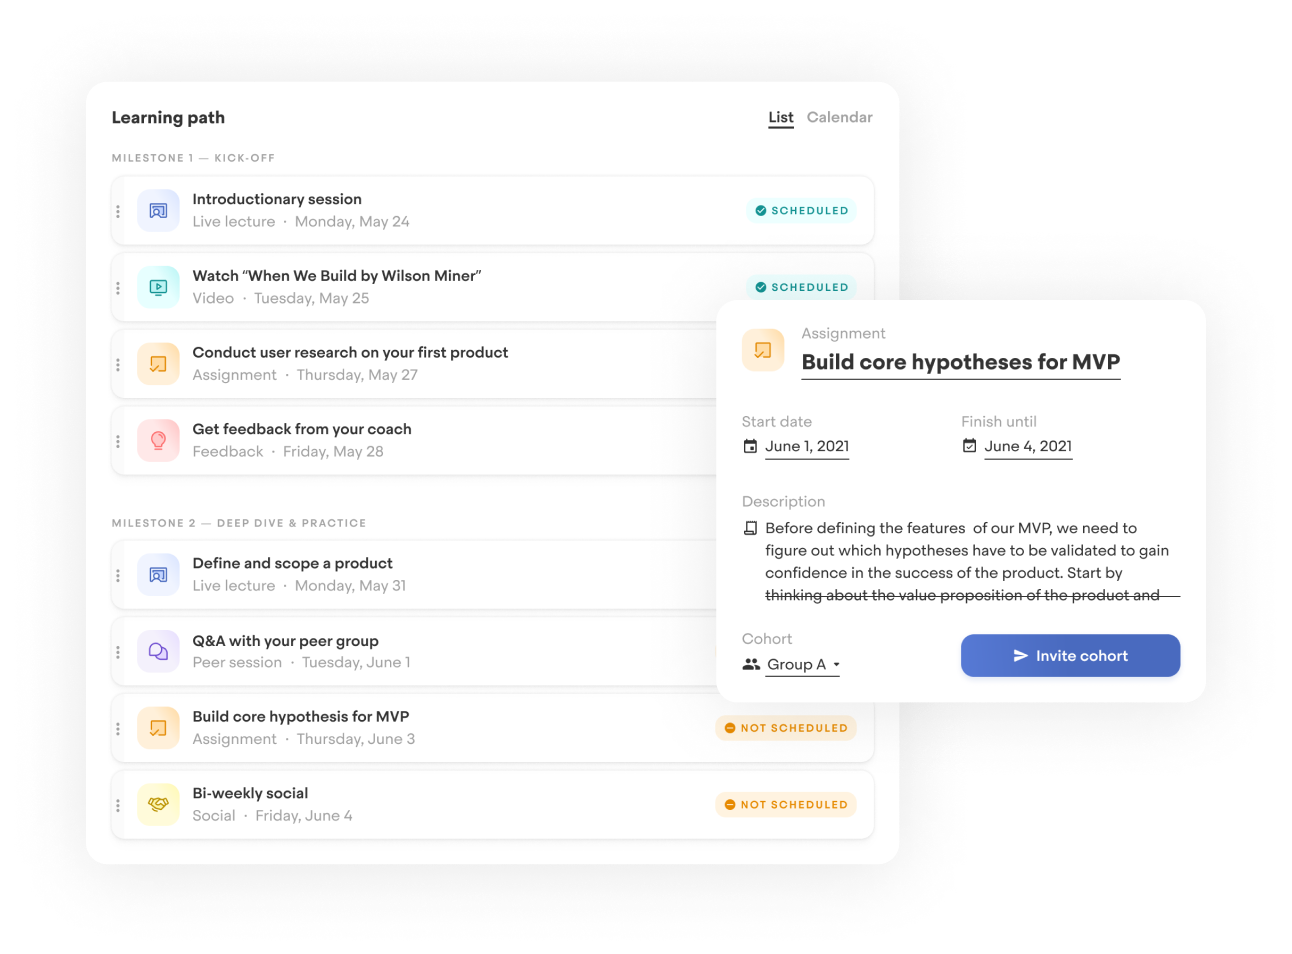Click the calendar icon next to Start date

click(x=750, y=446)
